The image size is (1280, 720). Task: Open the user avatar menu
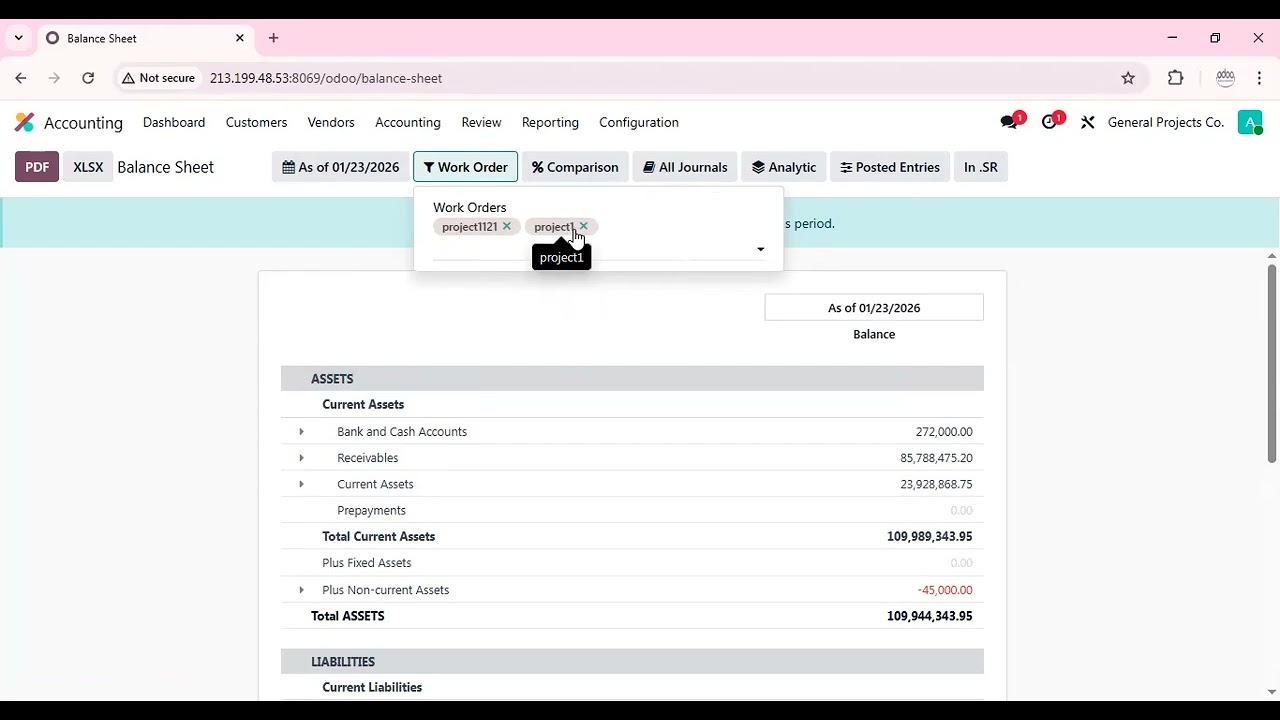coord(1250,122)
